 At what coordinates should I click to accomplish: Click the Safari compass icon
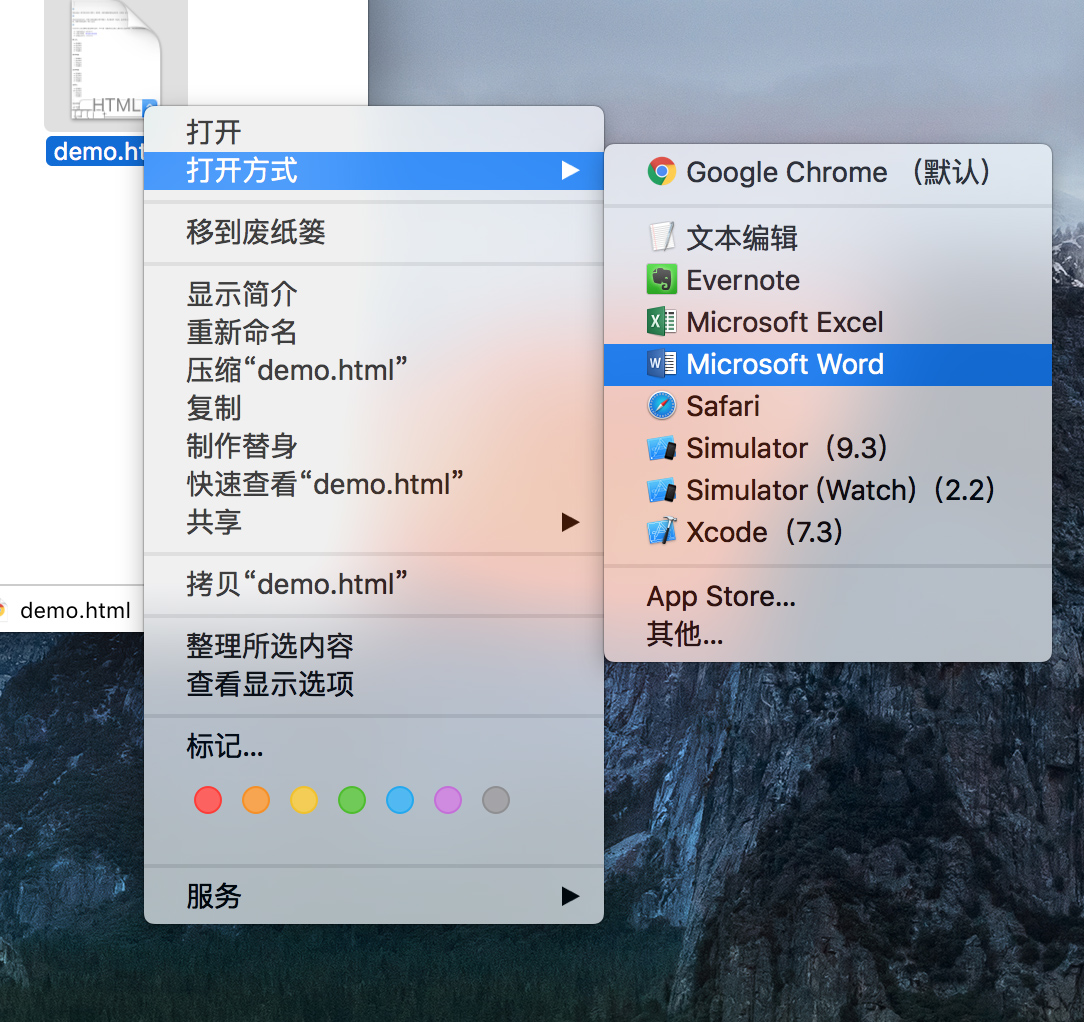[662, 406]
